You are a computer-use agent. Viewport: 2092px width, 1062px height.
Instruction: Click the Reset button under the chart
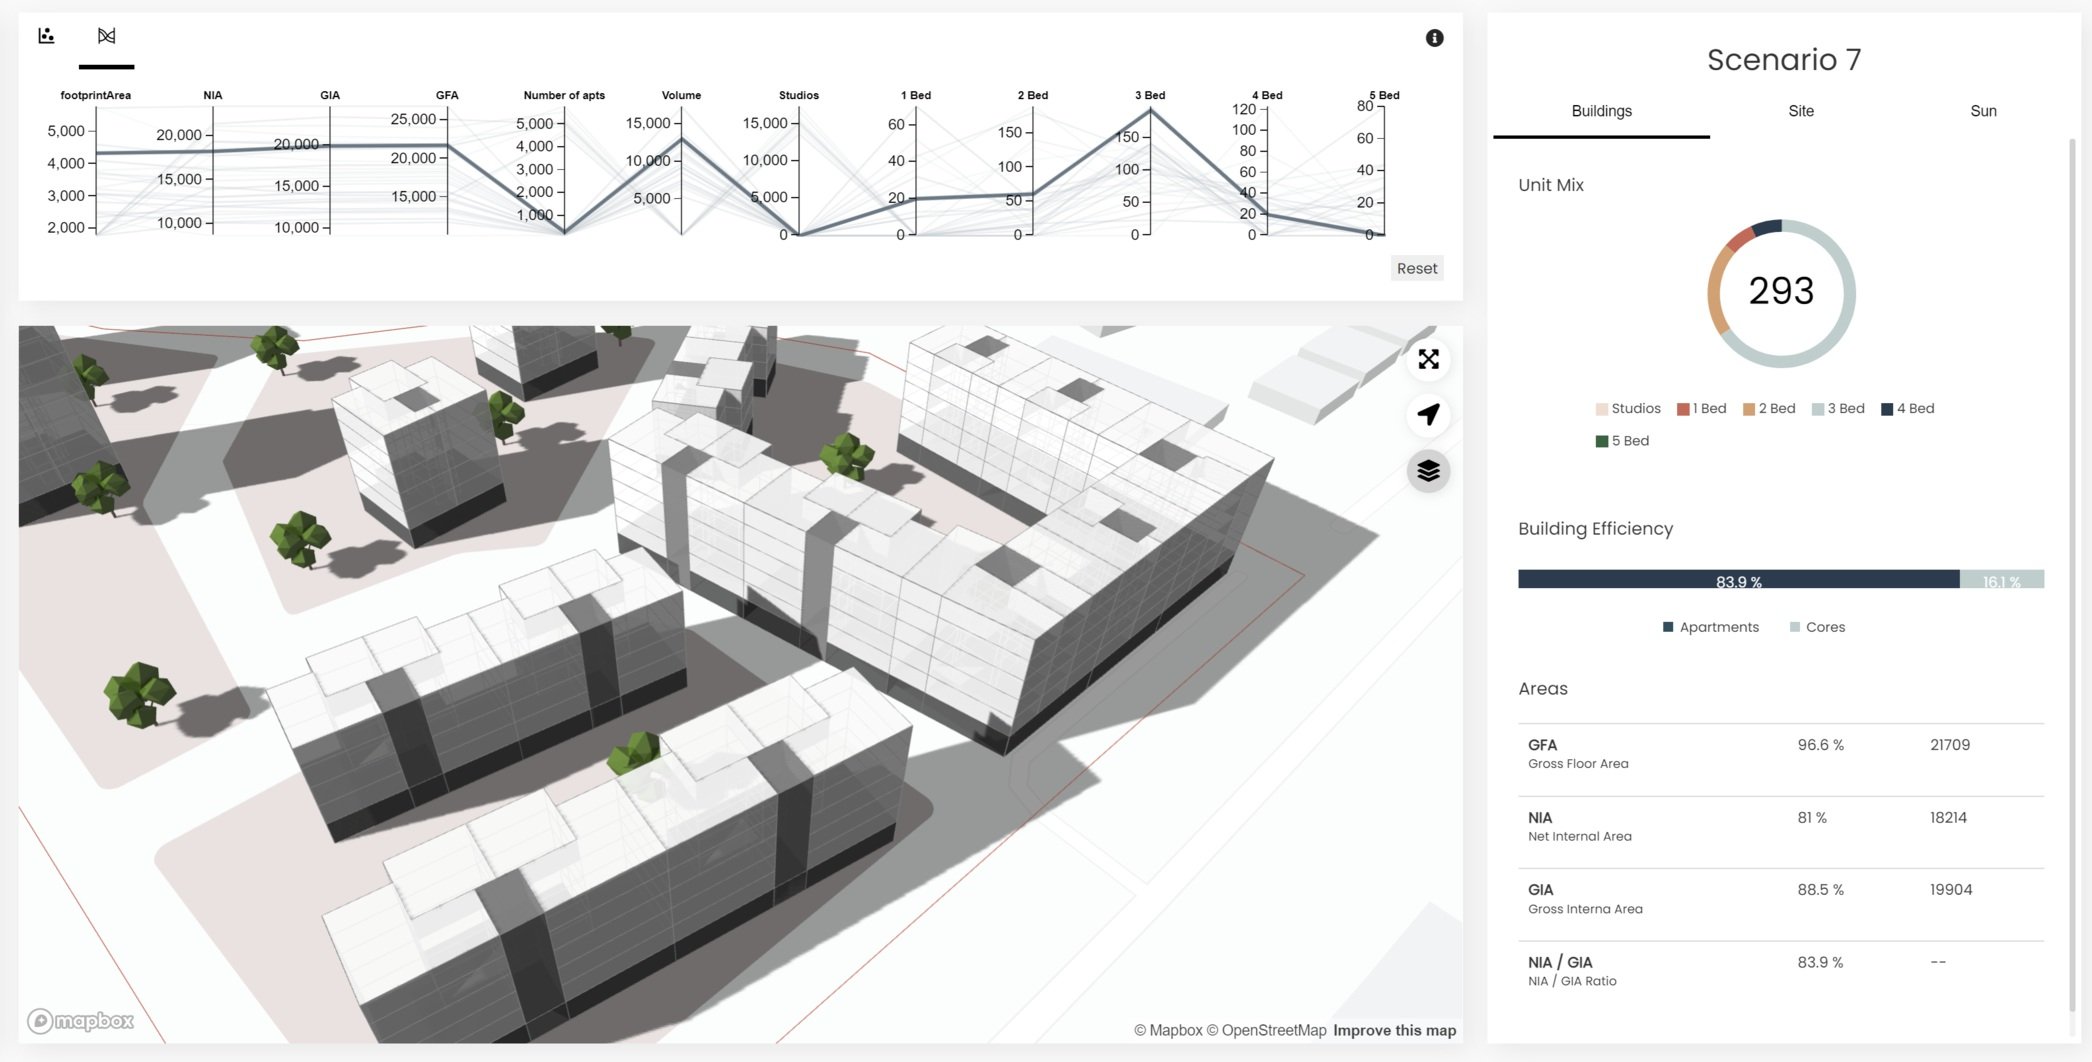point(1417,268)
